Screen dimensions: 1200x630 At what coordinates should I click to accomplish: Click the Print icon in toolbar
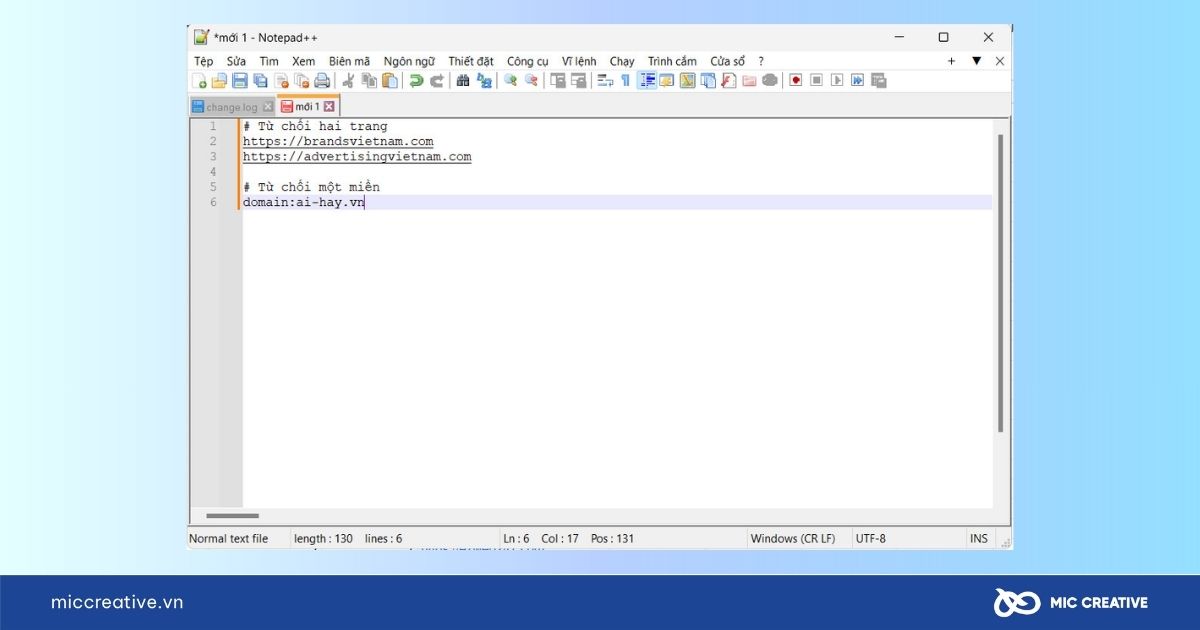point(322,81)
